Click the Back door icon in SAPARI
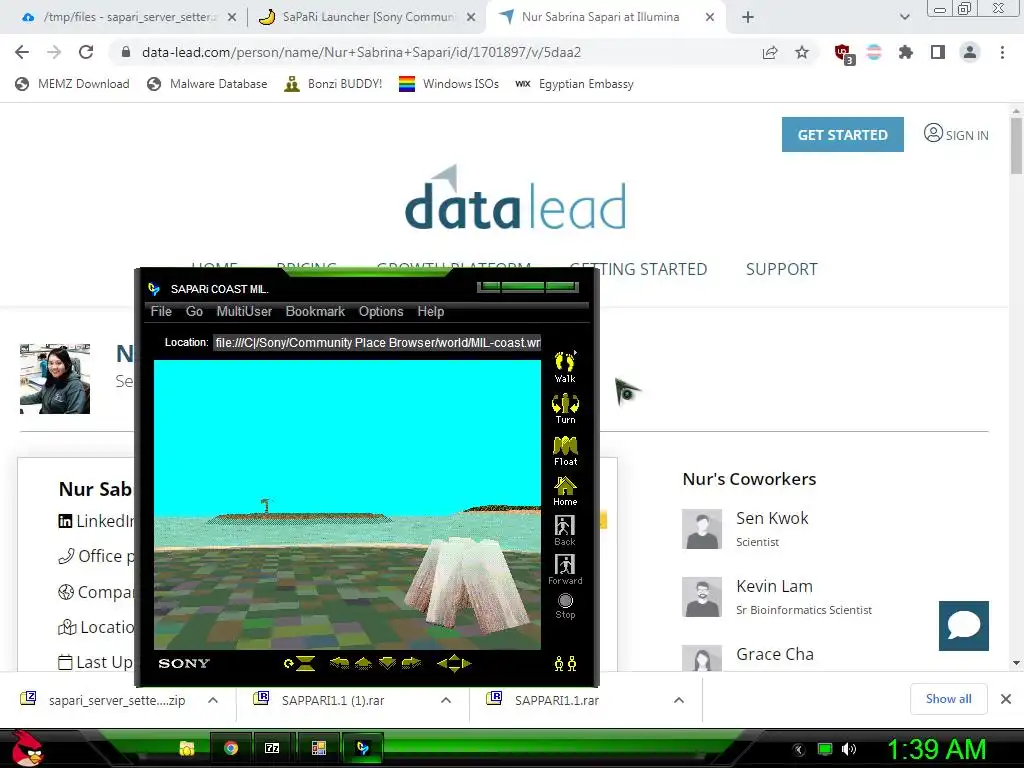The height and width of the screenshot is (768, 1024). coord(565,530)
